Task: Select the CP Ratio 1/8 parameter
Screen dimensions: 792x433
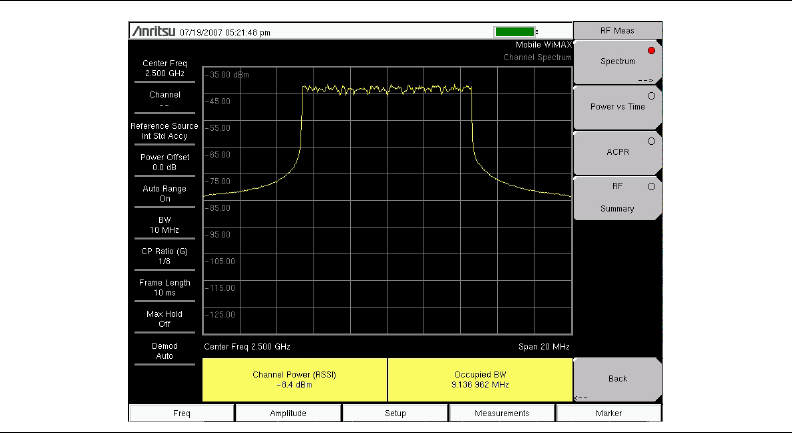Action: coord(164,255)
